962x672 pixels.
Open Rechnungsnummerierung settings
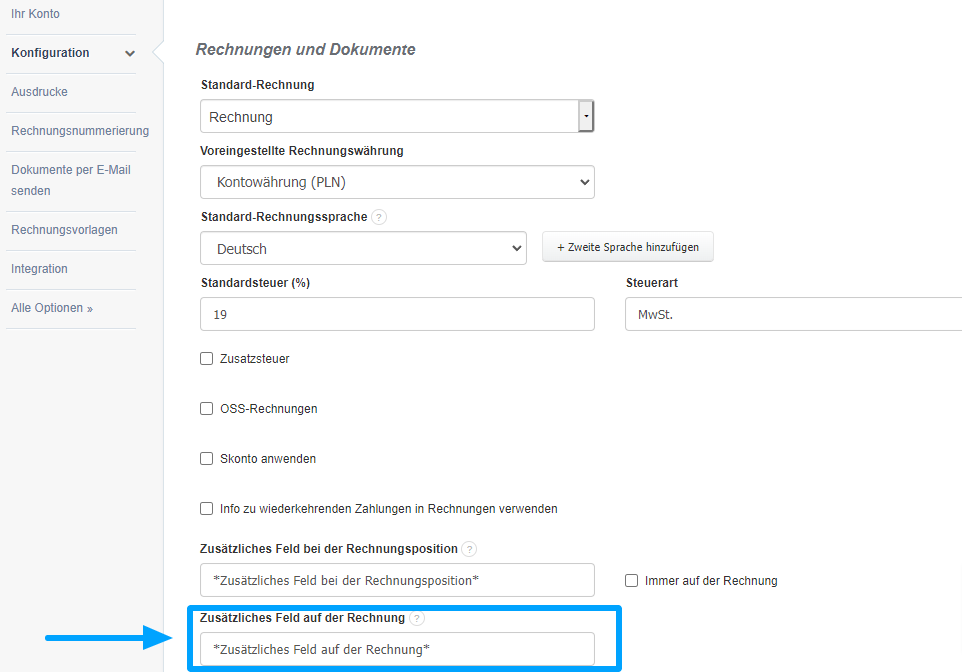(80, 131)
